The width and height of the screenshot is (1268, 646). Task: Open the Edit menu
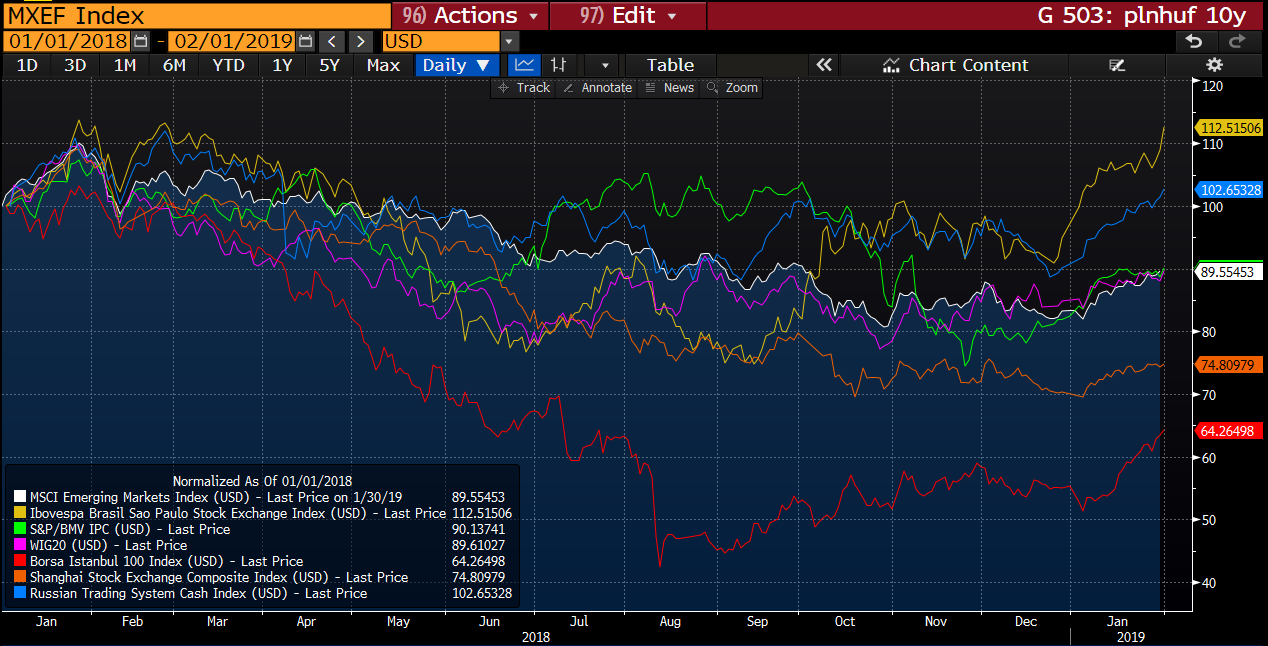(627, 16)
